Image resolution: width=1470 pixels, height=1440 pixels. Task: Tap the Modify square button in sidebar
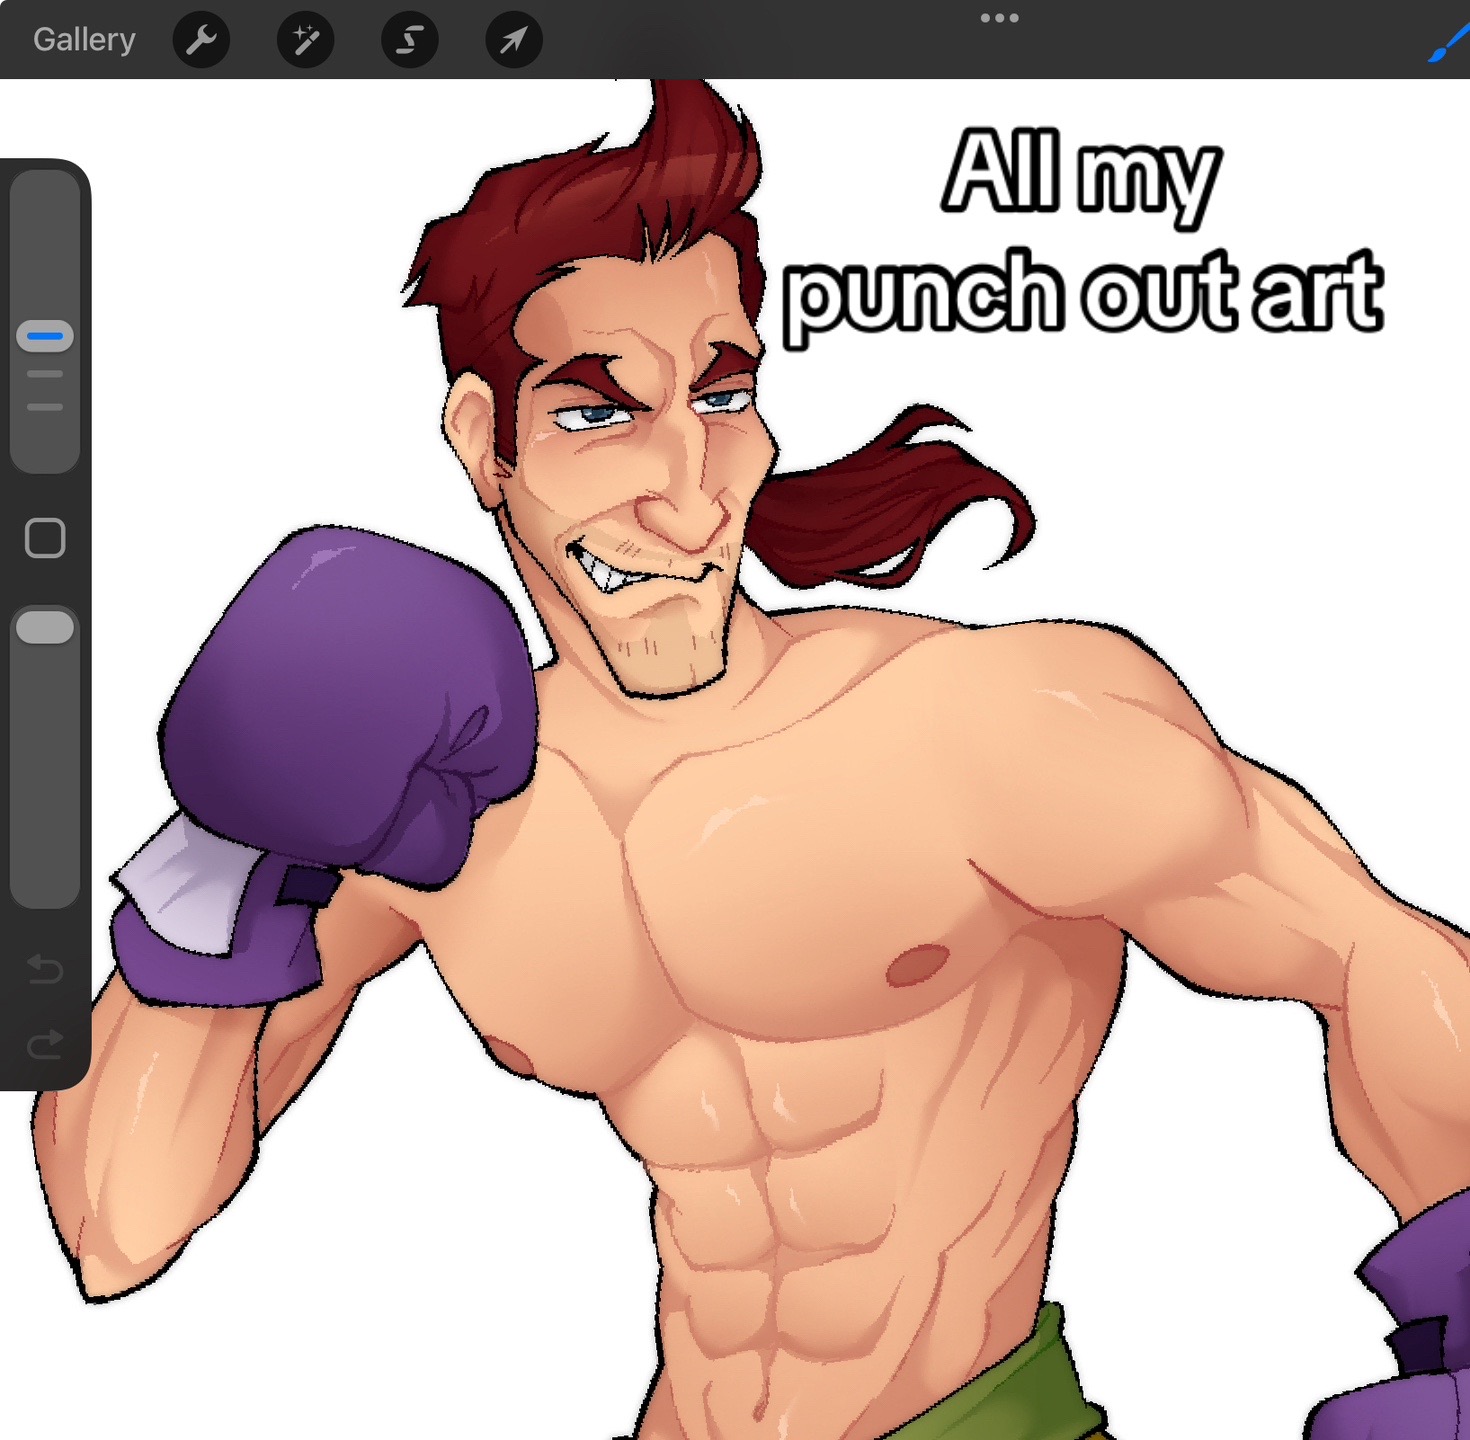pyautogui.click(x=45, y=538)
